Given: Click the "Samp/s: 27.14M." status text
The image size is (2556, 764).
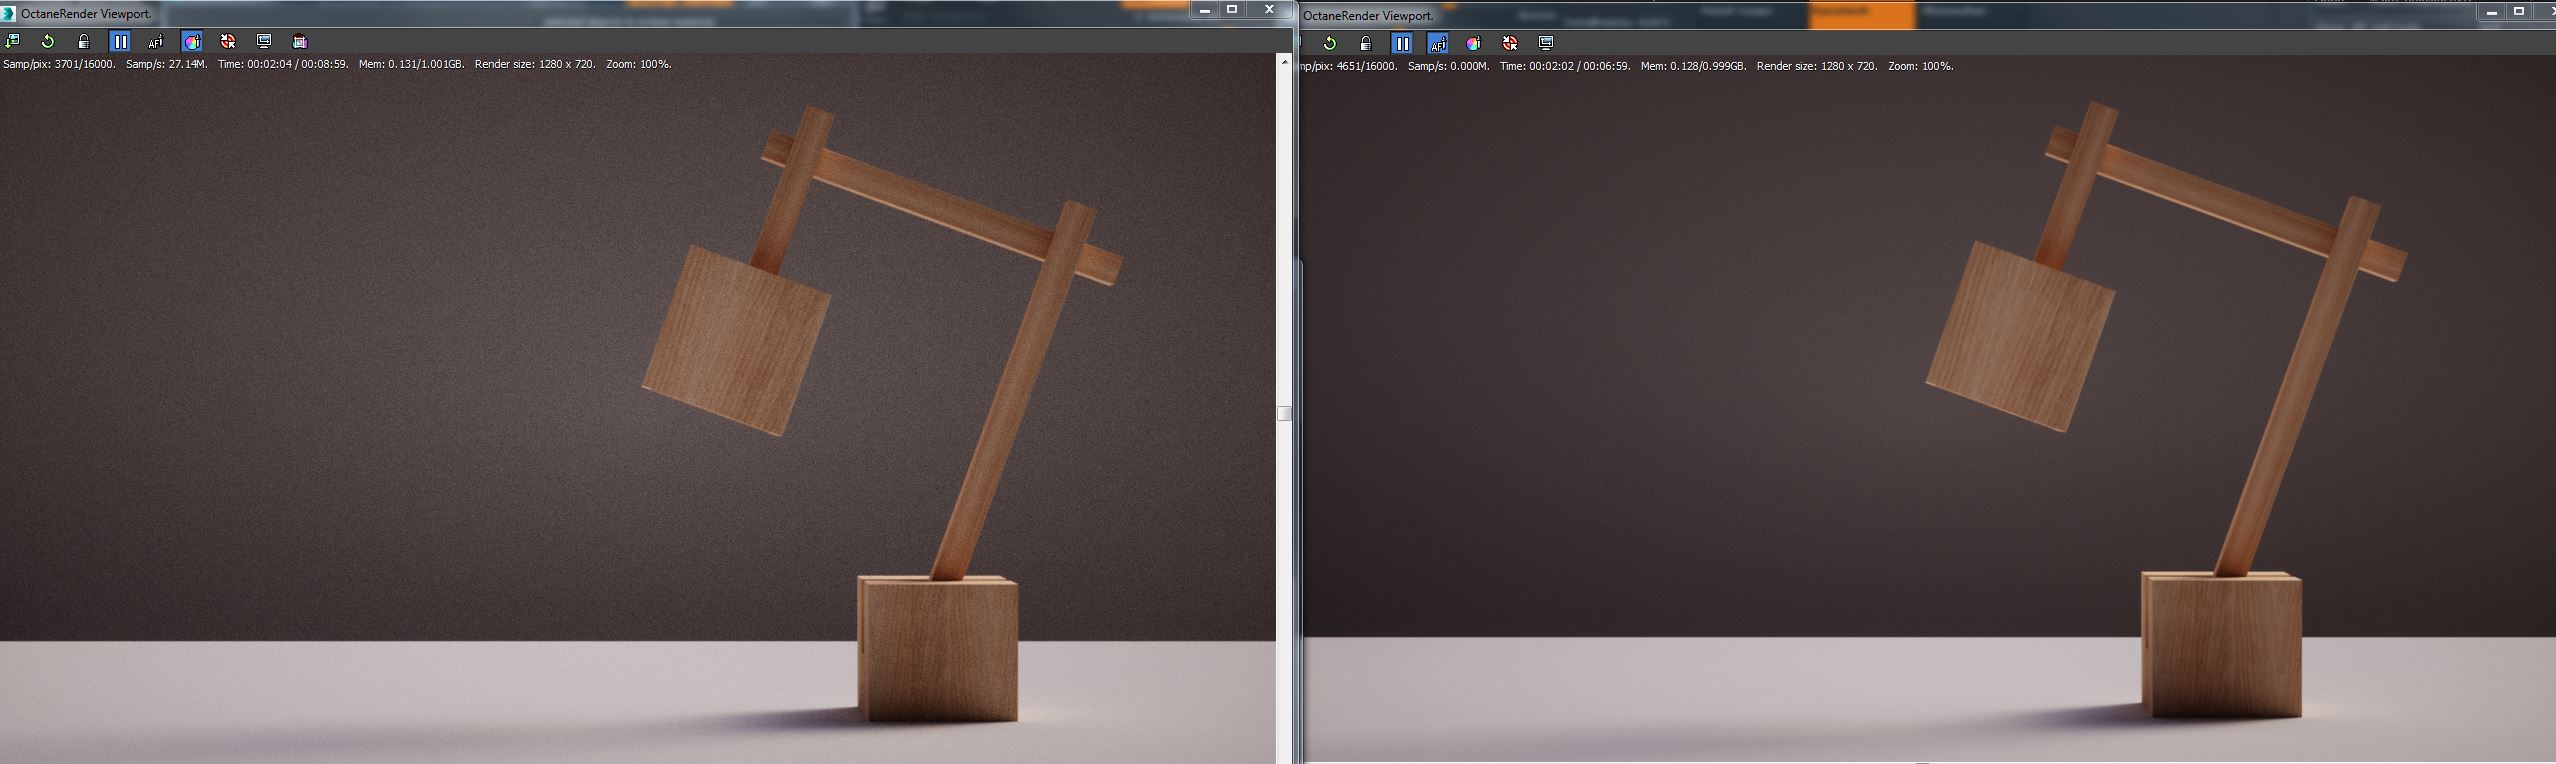Looking at the screenshot, I should coord(167,64).
